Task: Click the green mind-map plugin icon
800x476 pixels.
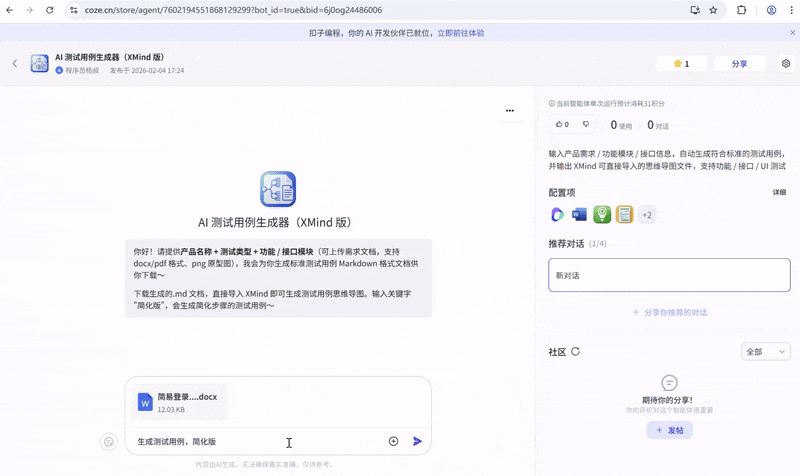Action: click(602, 215)
